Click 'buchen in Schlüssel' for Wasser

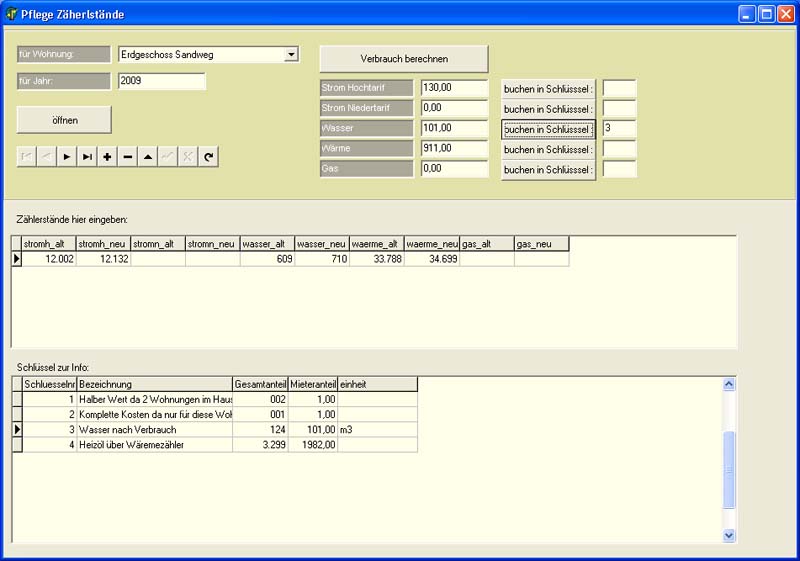548,130
